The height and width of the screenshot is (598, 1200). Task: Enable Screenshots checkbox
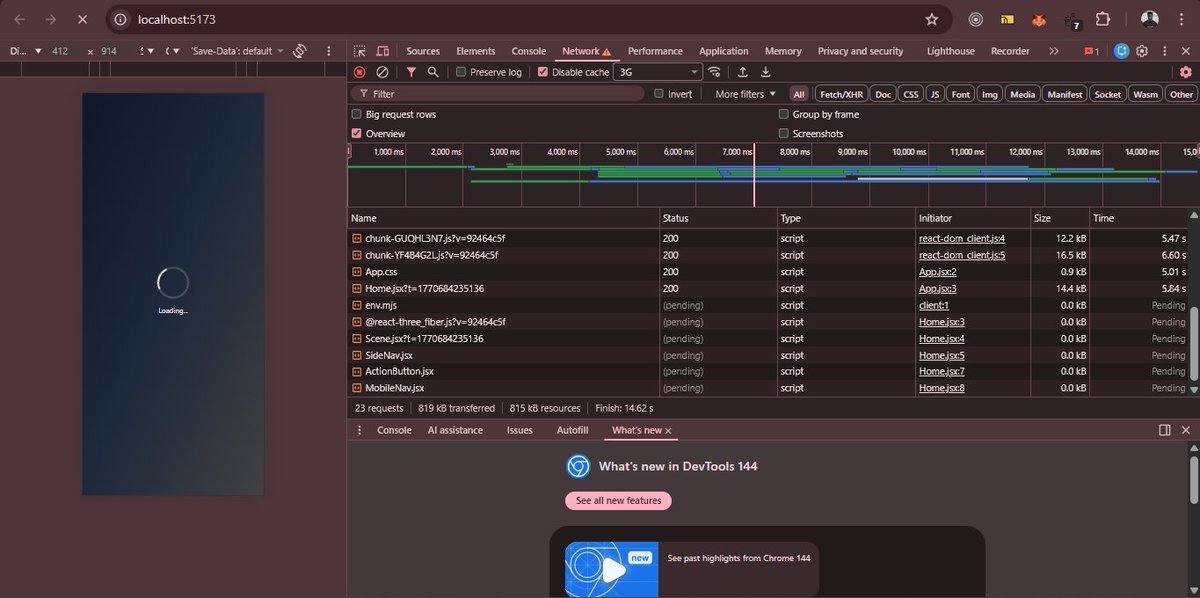[784, 133]
